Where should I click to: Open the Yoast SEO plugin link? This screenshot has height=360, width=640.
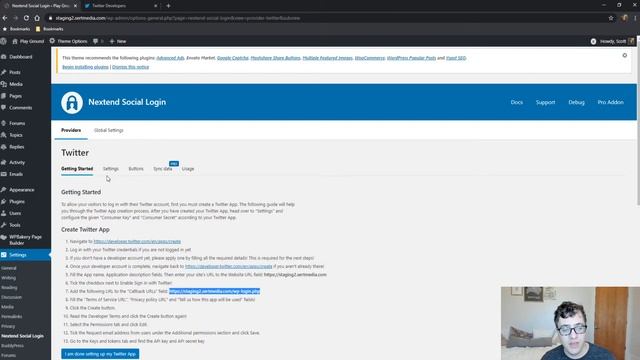pyautogui.click(x=456, y=58)
